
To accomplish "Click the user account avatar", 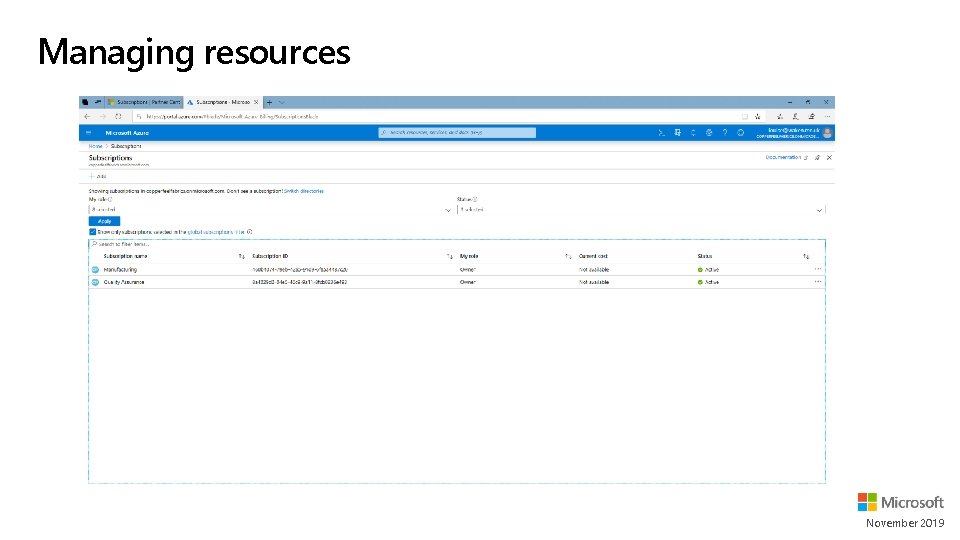I will [828, 133].
